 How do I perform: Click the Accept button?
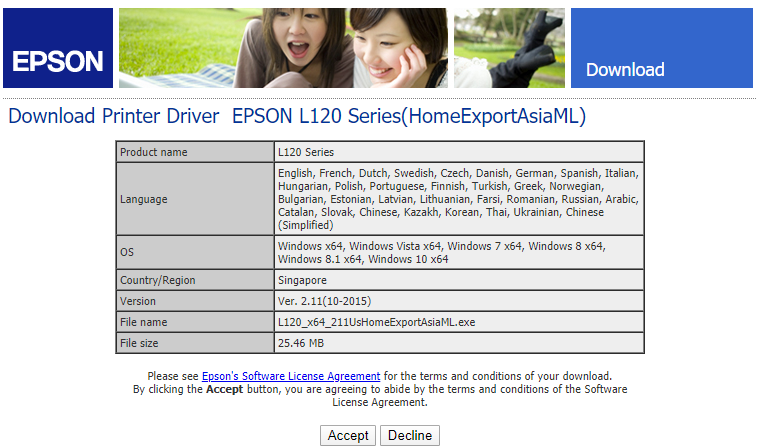click(348, 435)
